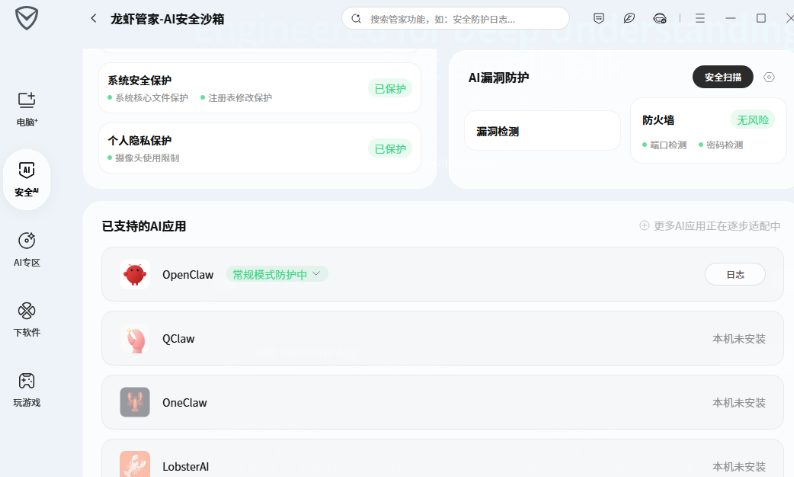Open the 电脑 section in sidebar
Viewport: 794px width, 477px height.
[x=27, y=108]
